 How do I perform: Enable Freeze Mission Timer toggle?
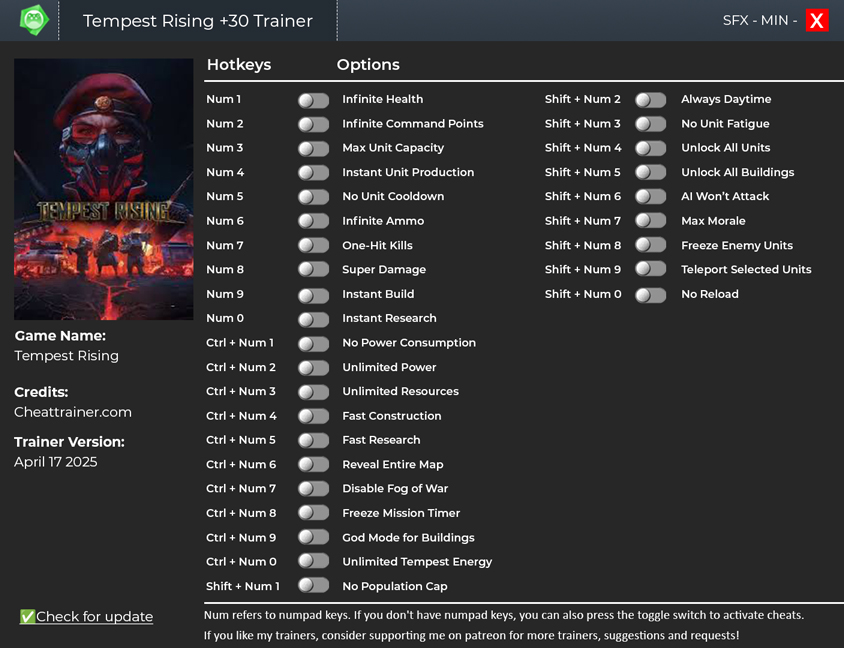[x=313, y=513]
